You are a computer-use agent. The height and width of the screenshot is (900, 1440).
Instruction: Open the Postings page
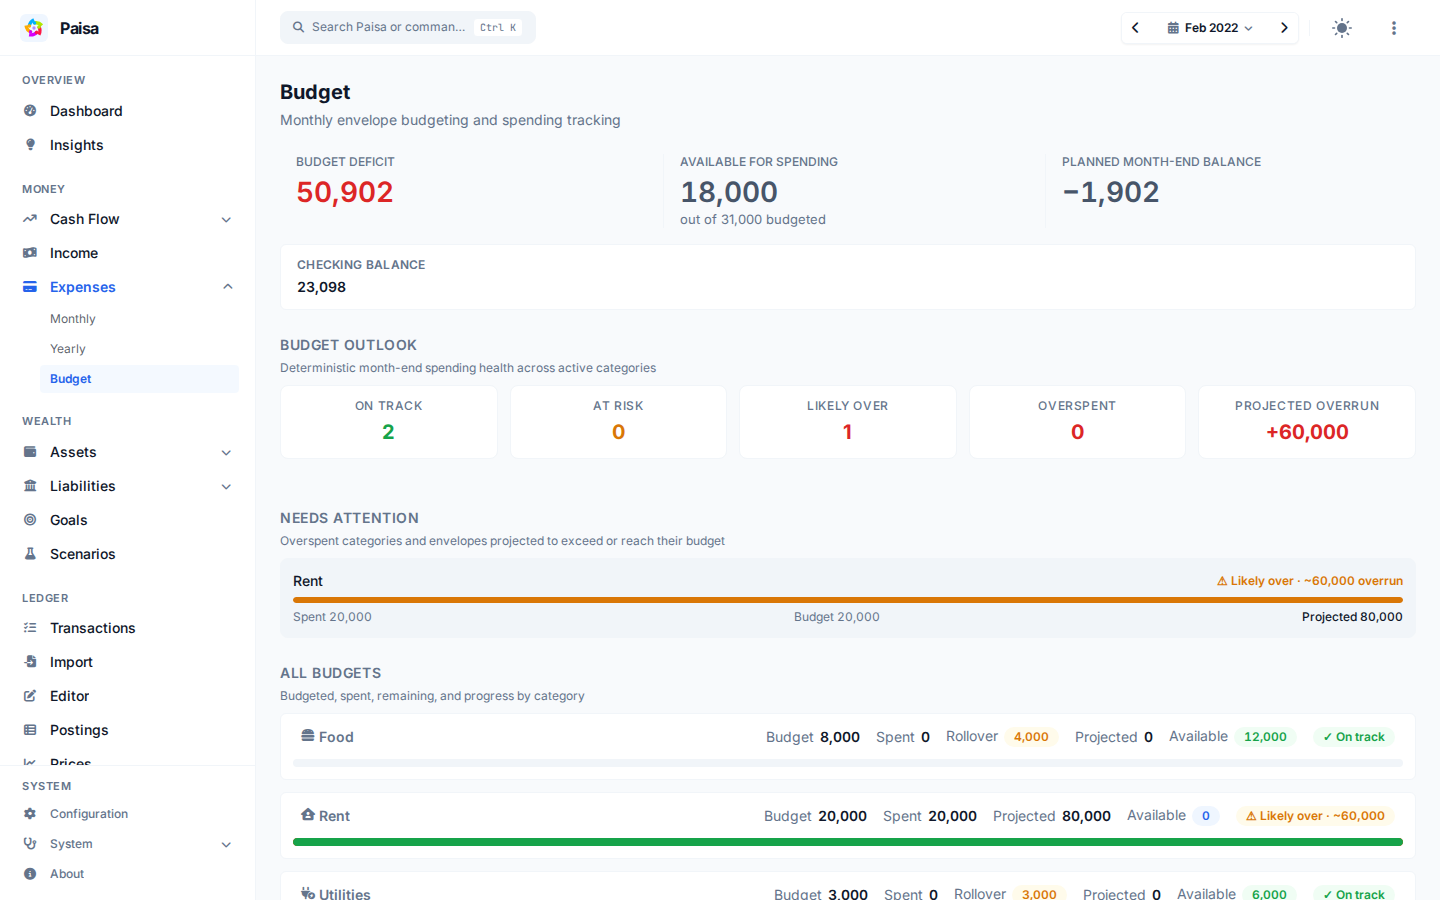128,730
